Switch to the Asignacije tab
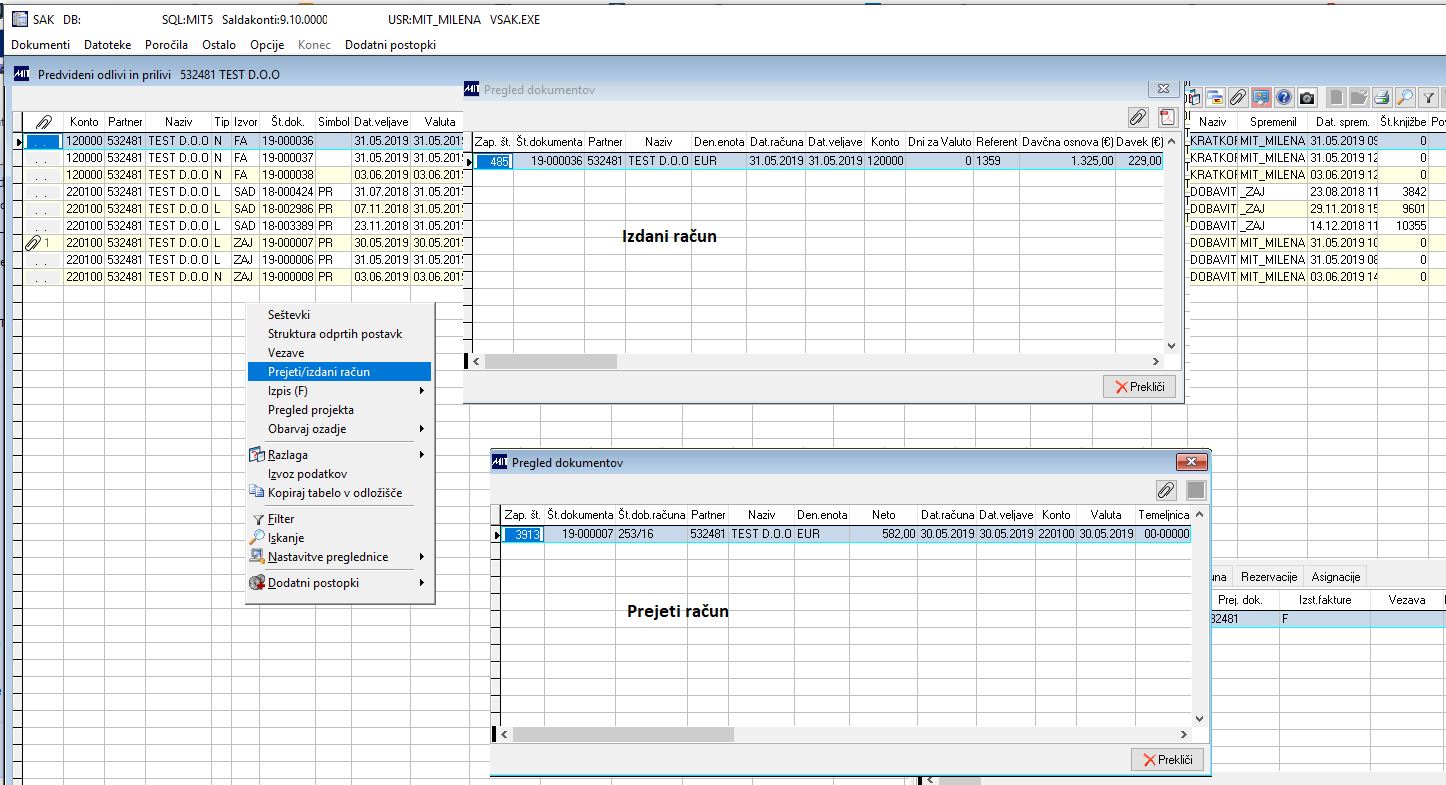1446x785 pixels. coord(1335,577)
